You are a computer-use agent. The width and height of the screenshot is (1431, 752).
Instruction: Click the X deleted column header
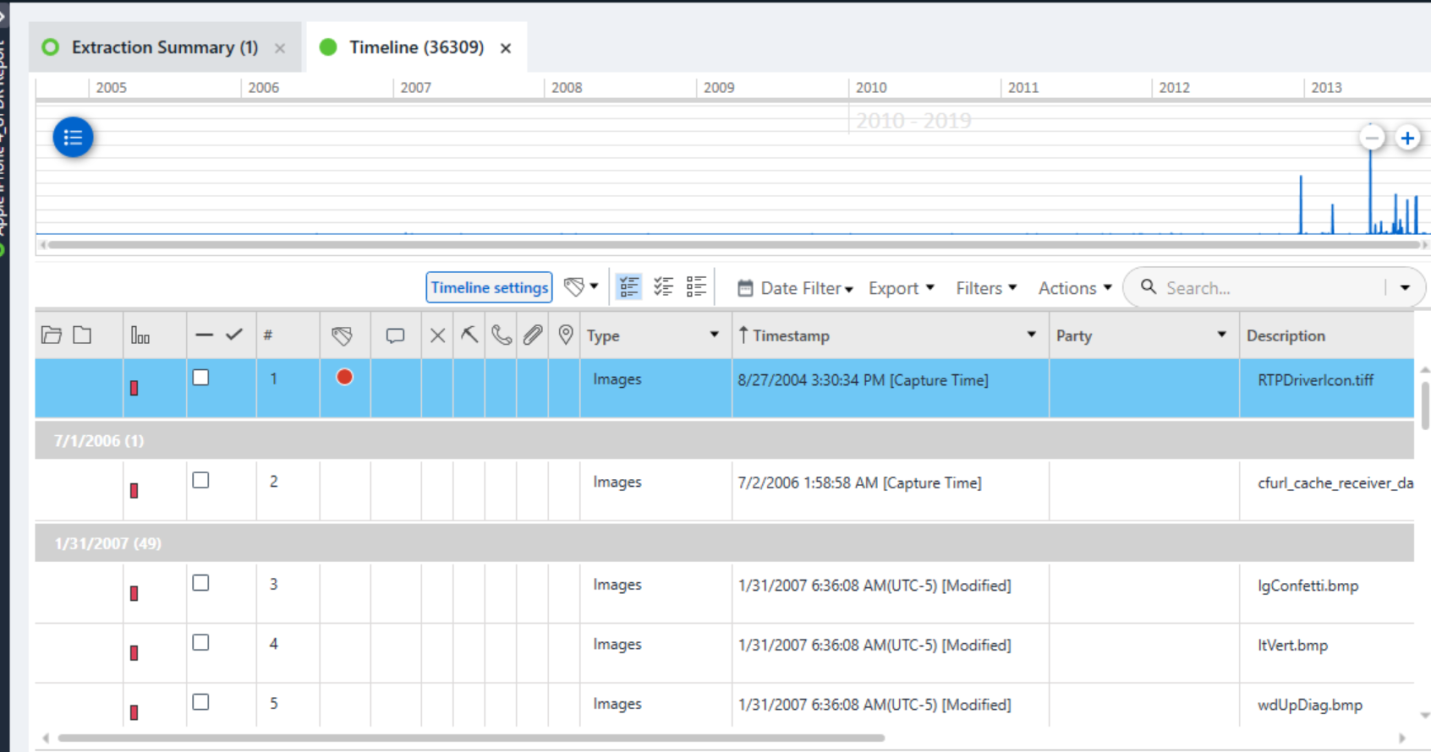pos(437,336)
